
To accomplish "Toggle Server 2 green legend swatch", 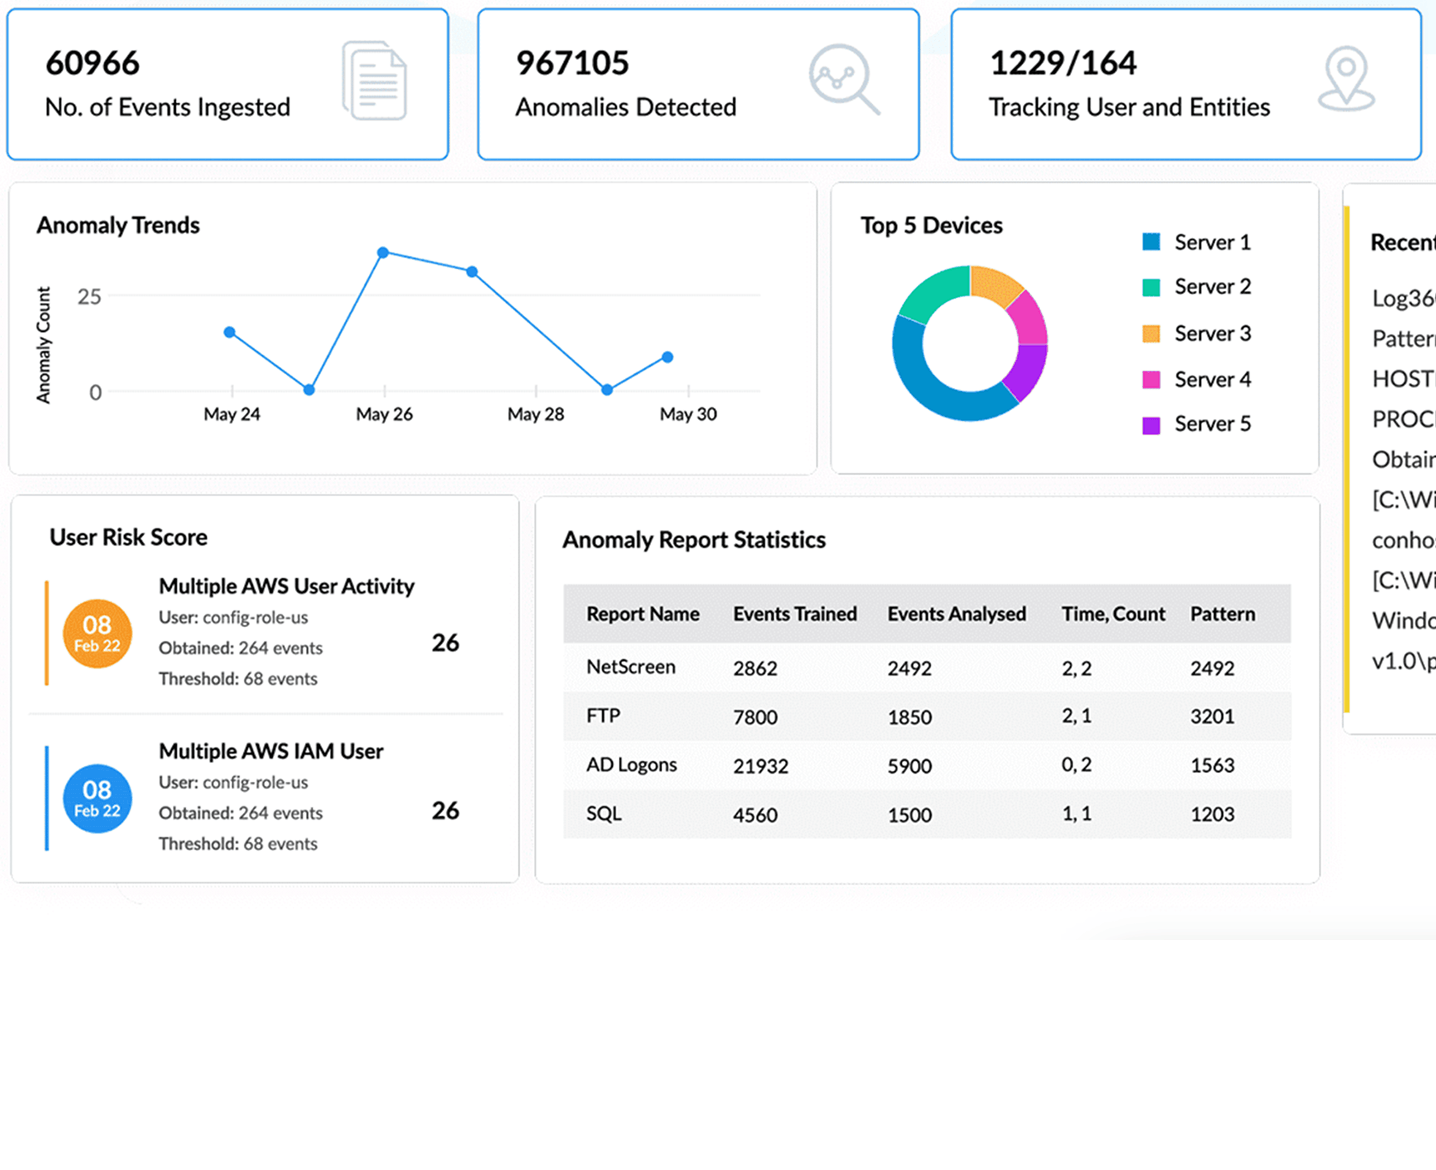I will pyautogui.click(x=1151, y=287).
